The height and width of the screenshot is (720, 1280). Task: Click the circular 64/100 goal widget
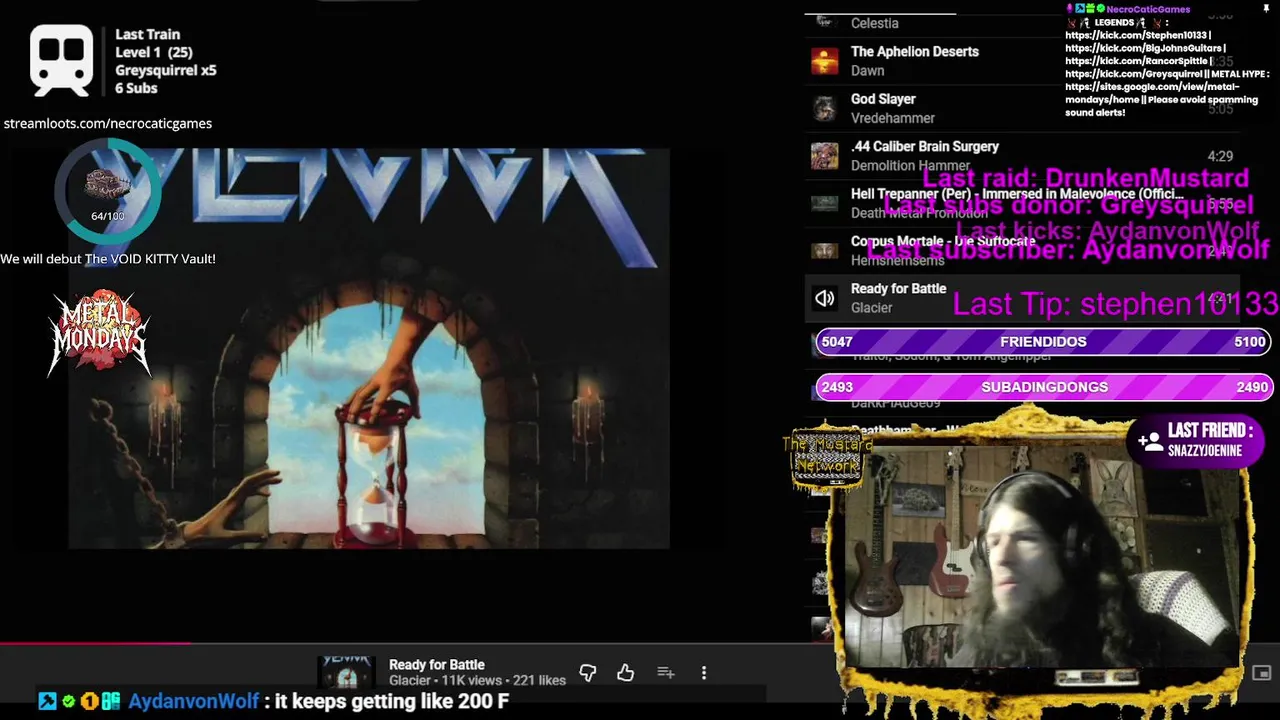point(107,192)
